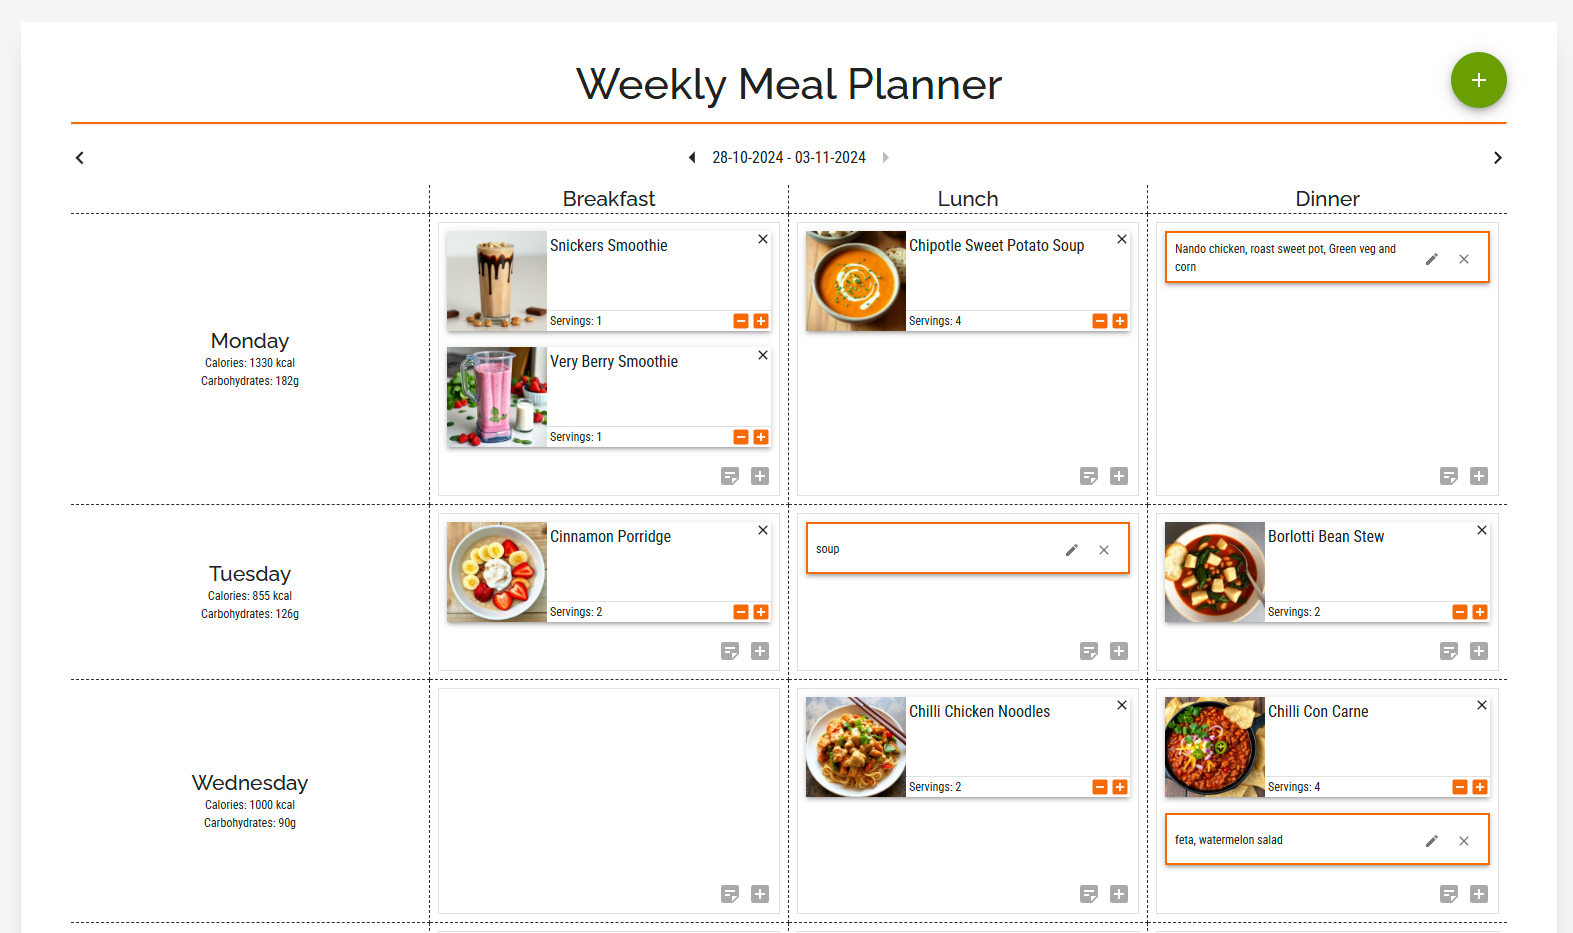1573x933 pixels.
Task: Edit the 'feta, watermelon salad' note
Action: tap(1432, 840)
